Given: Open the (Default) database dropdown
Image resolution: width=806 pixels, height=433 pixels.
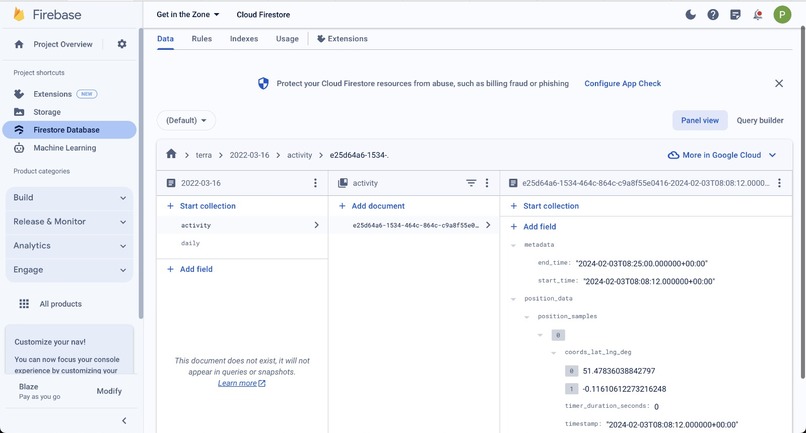Looking at the screenshot, I should coord(187,120).
